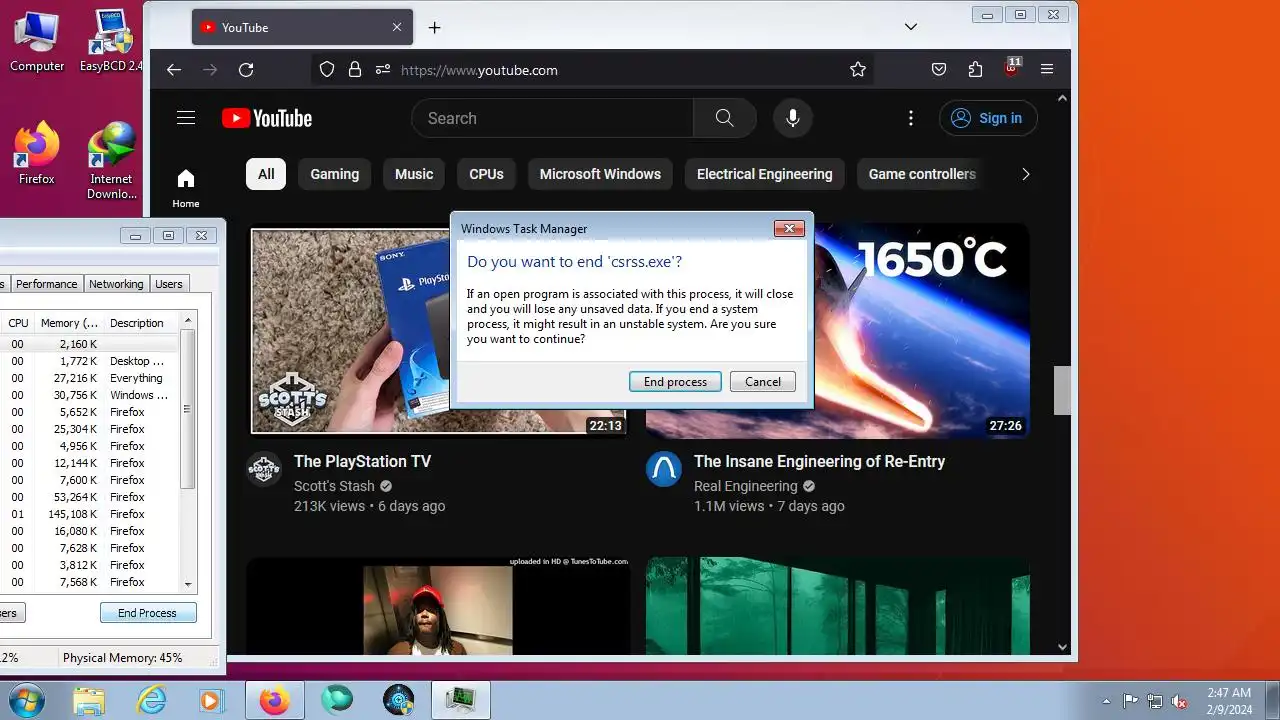Focus the YouTube Search box
The width and height of the screenshot is (1280, 720).
tap(553, 118)
